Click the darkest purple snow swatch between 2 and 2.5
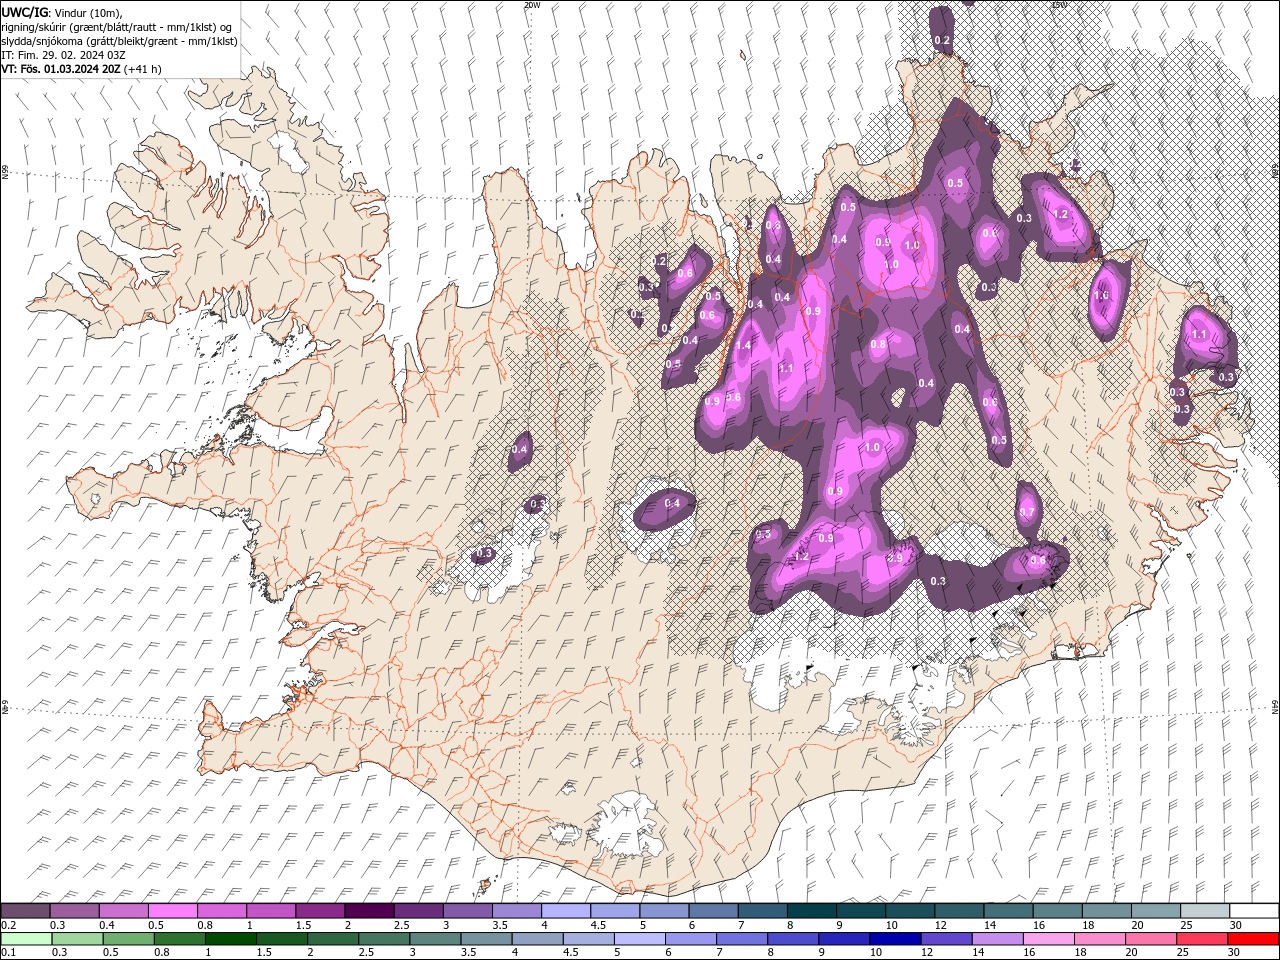1280x960 pixels. click(369, 911)
